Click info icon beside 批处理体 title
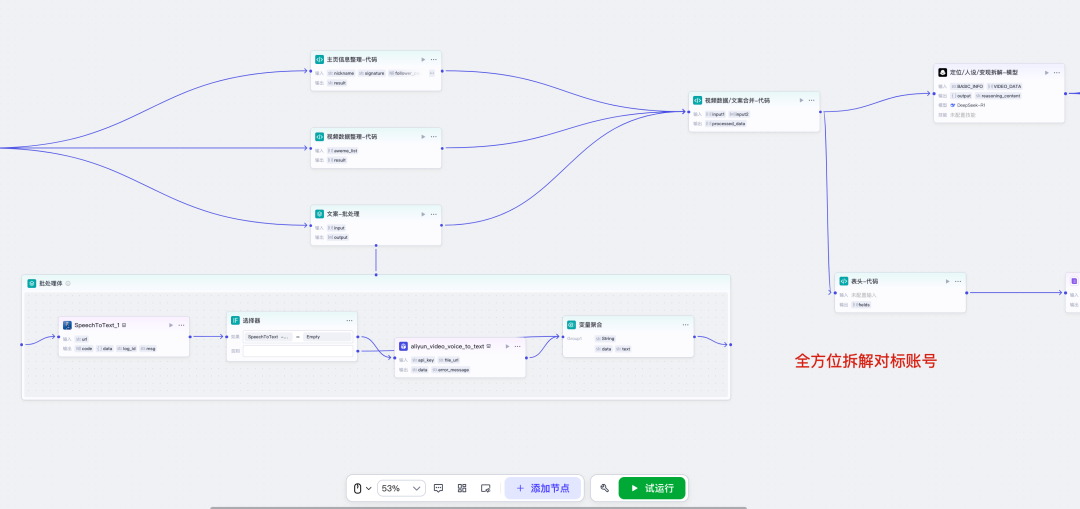The width and height of the screenshot is (1080, 509). pos(68,283)
